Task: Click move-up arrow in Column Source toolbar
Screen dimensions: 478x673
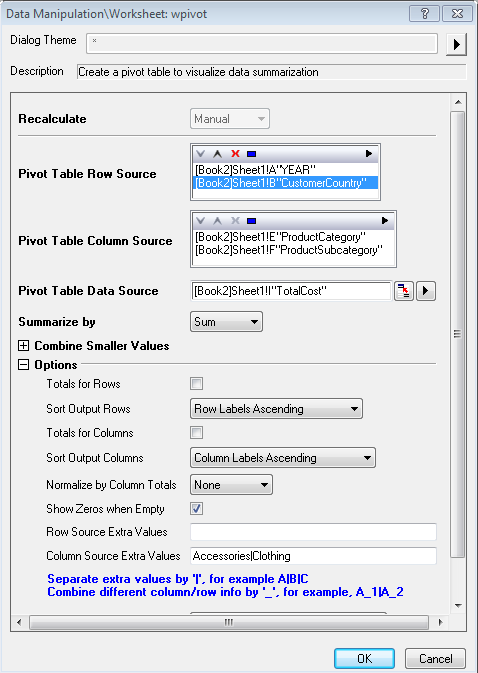Action: click(x=218, y=221)
